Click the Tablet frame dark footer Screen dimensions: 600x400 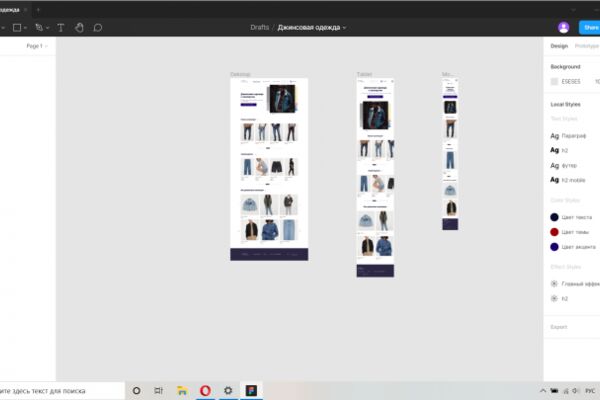point(375,271)
